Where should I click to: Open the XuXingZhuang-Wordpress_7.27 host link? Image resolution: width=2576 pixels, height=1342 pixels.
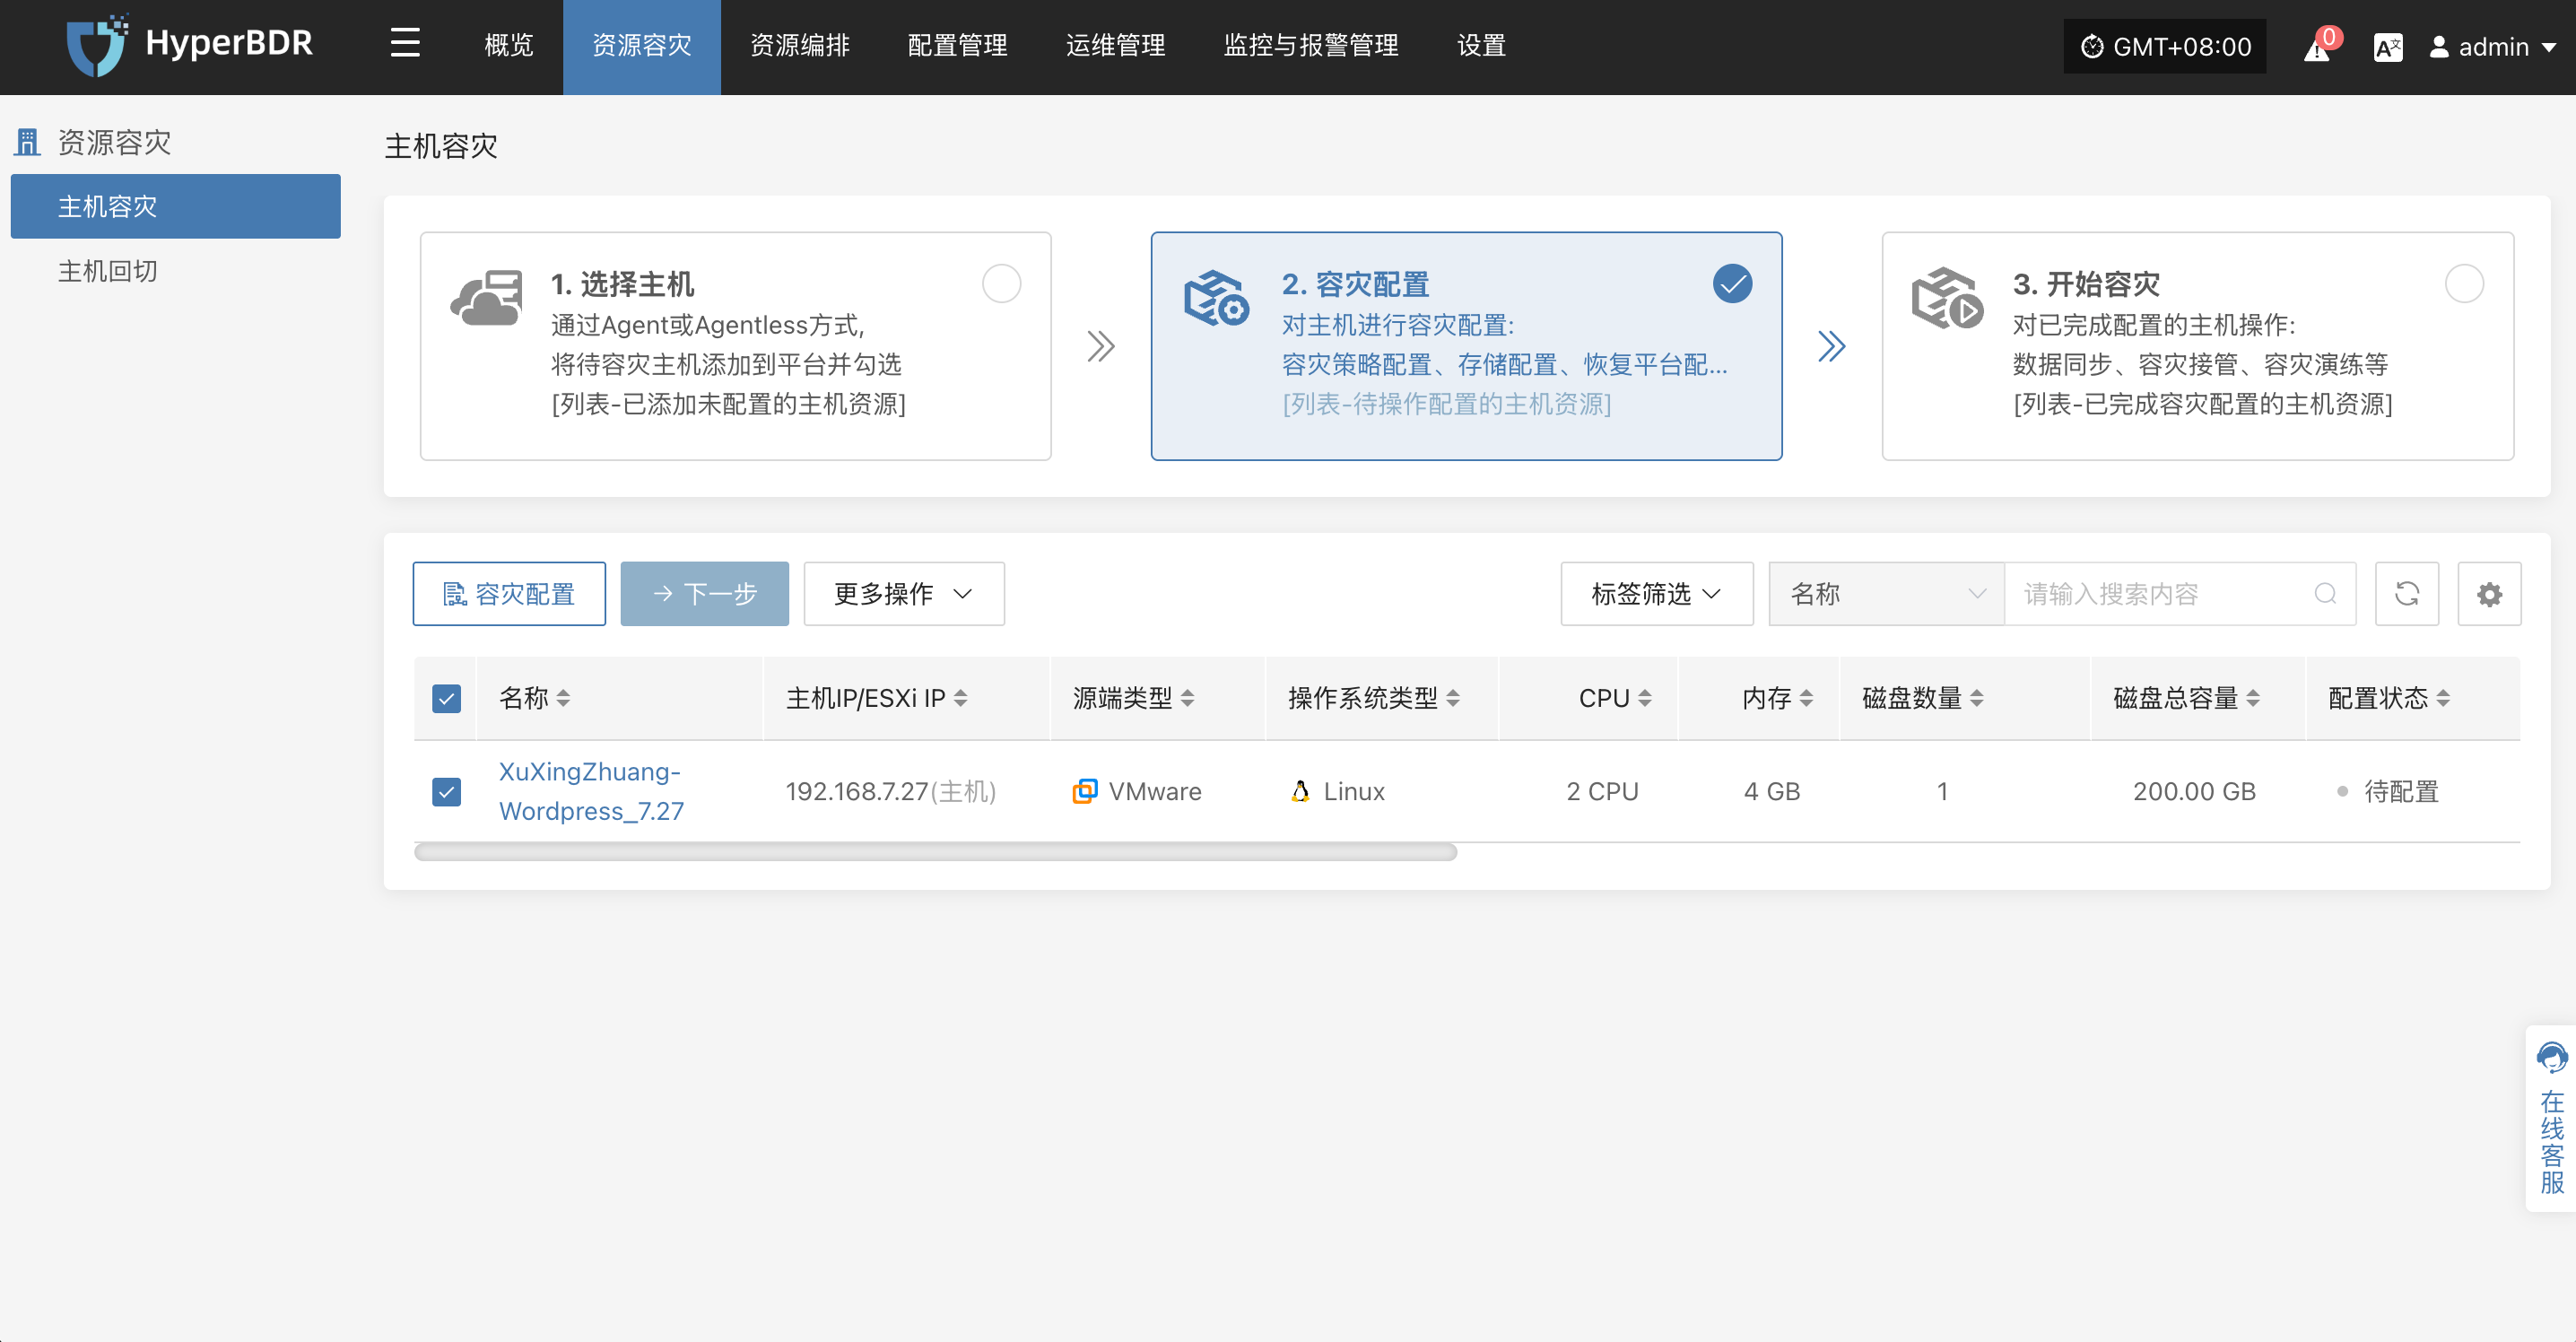(591, 791)
